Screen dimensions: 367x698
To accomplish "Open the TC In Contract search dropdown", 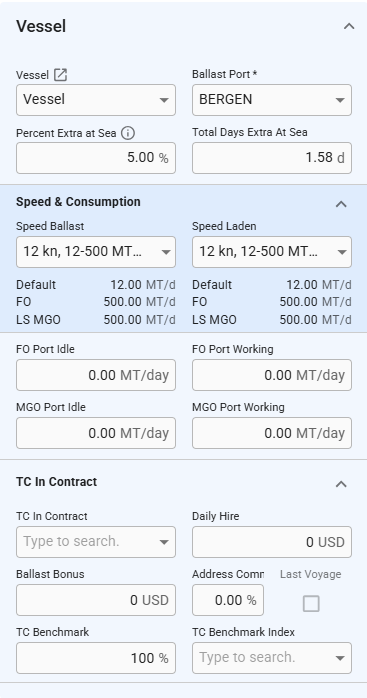I will tap(96, 542).
